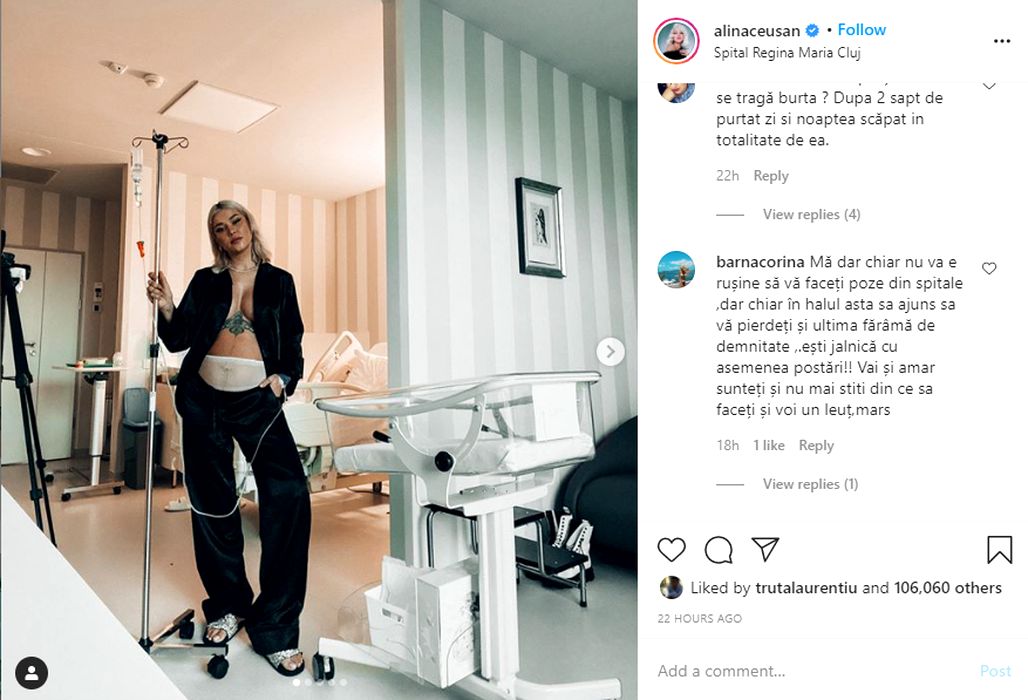1028x700 pixels.
Task: Open alinaceusan username link
Action: pyautogui.click(x=757, y=31)
